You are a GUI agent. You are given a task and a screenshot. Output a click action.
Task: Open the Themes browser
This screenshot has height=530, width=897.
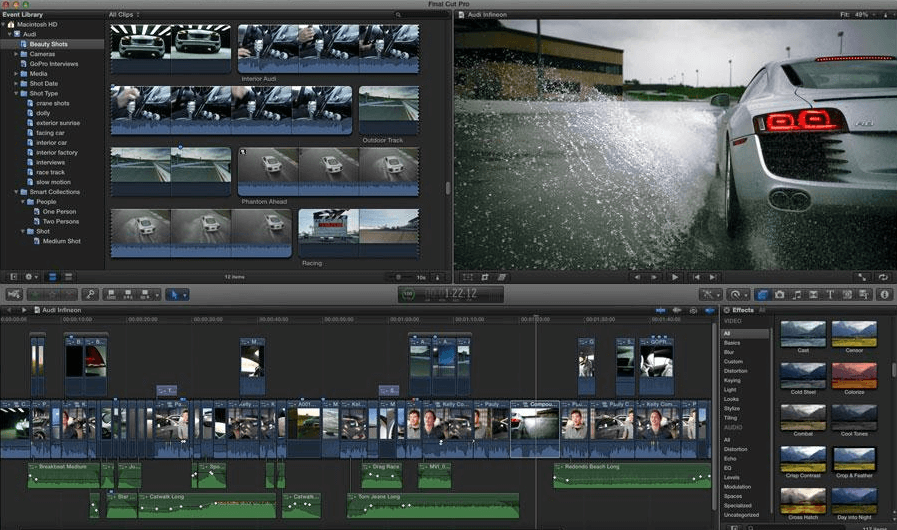point(864,294)
